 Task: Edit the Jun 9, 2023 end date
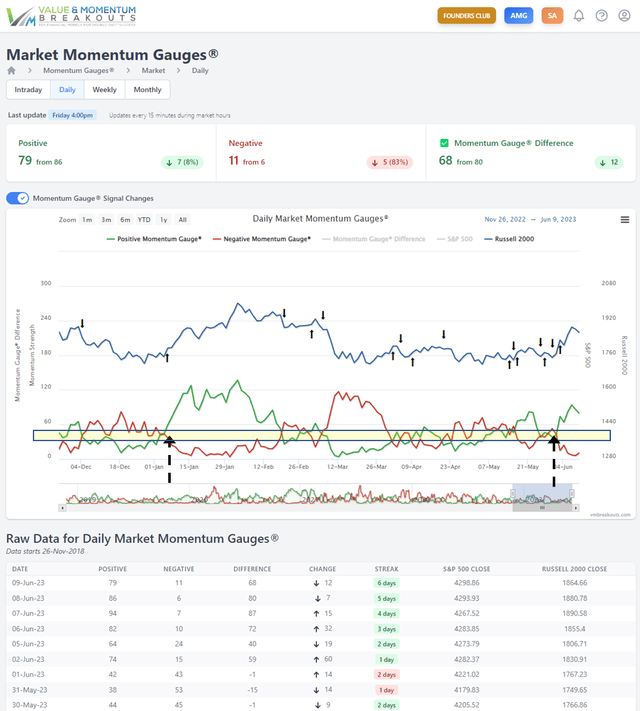pyautogui.click(x=558, y=219)
